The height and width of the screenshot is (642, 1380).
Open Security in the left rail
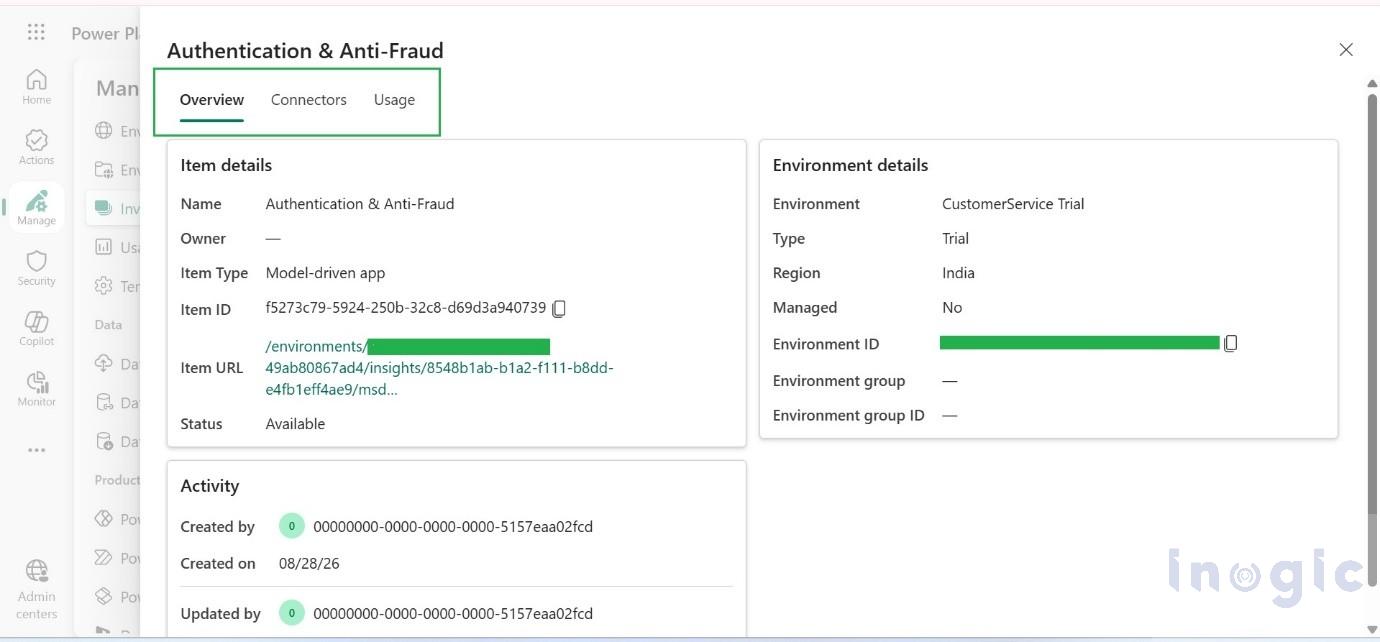[x=36, y=268]
